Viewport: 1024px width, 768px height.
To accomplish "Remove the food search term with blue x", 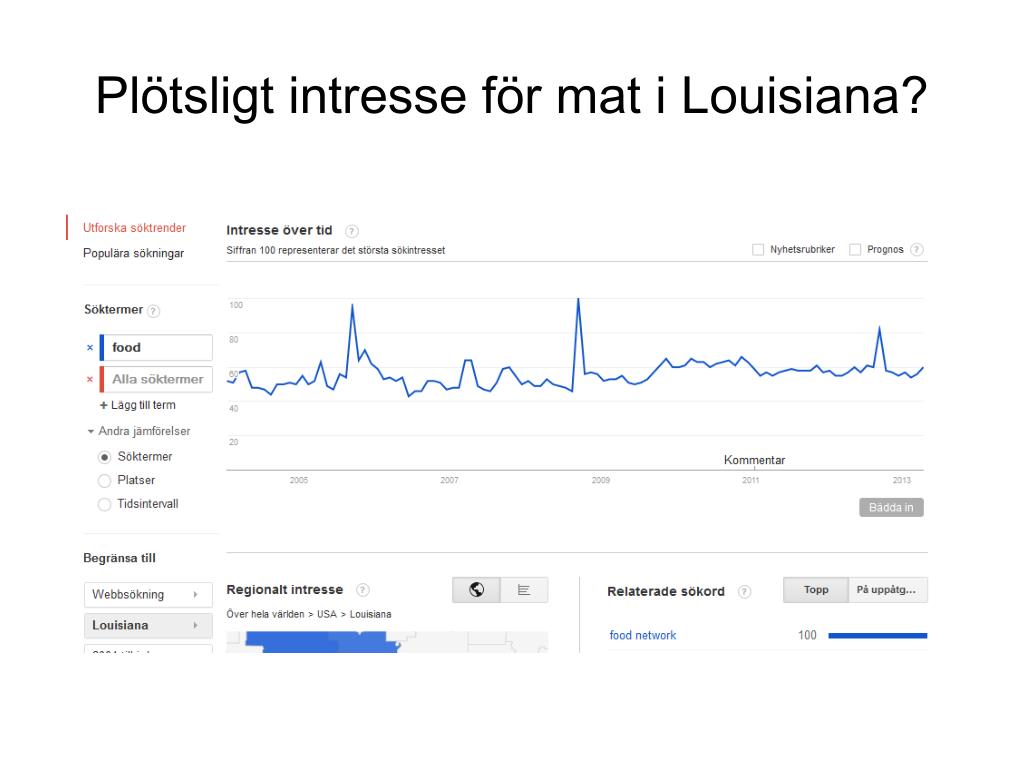I will tap(90, 348).
